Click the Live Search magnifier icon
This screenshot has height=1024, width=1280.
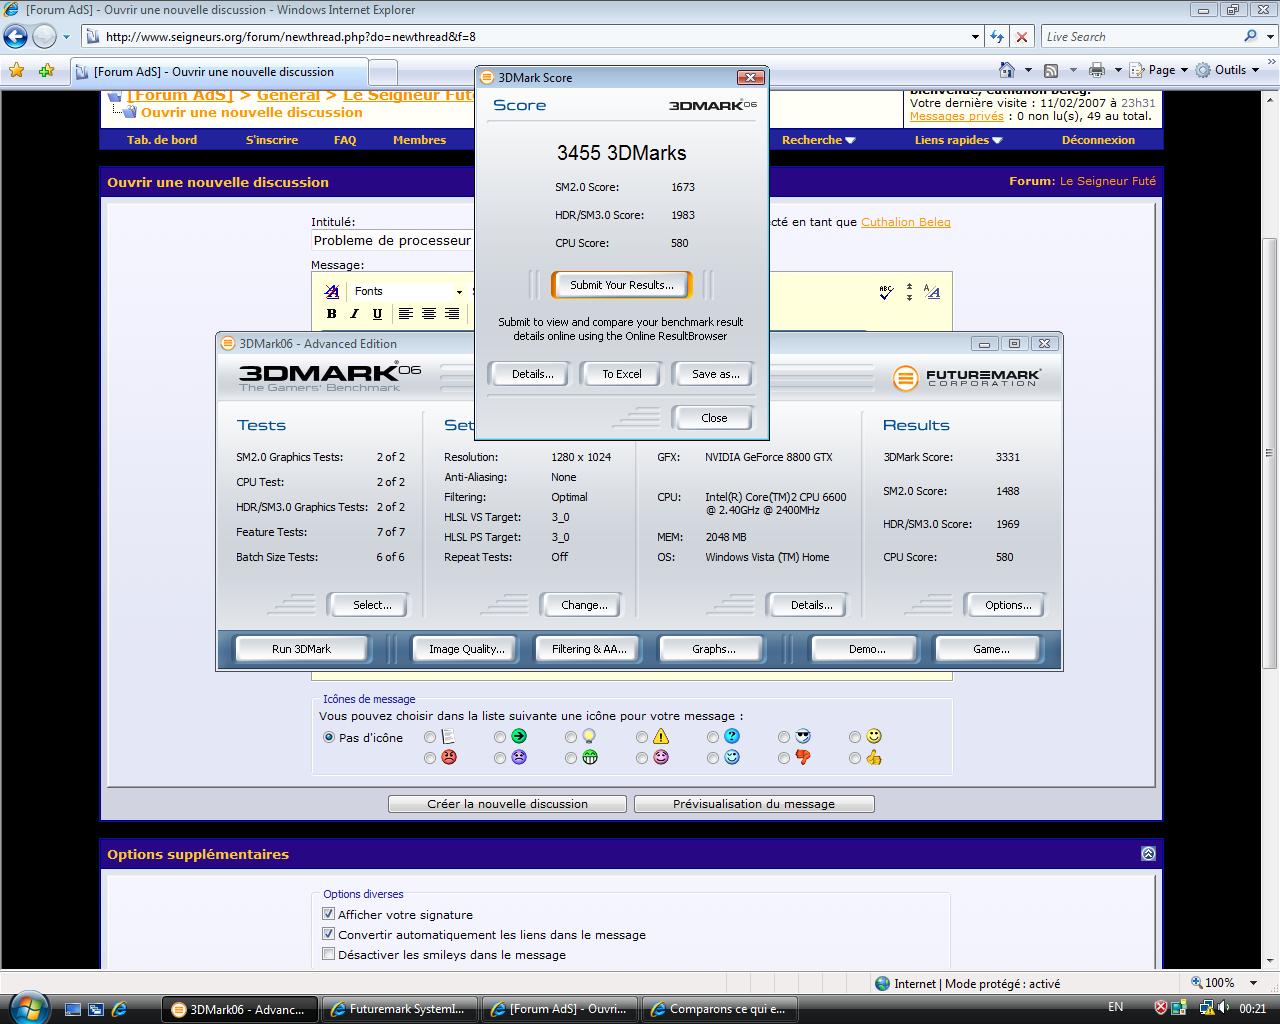1250,36
